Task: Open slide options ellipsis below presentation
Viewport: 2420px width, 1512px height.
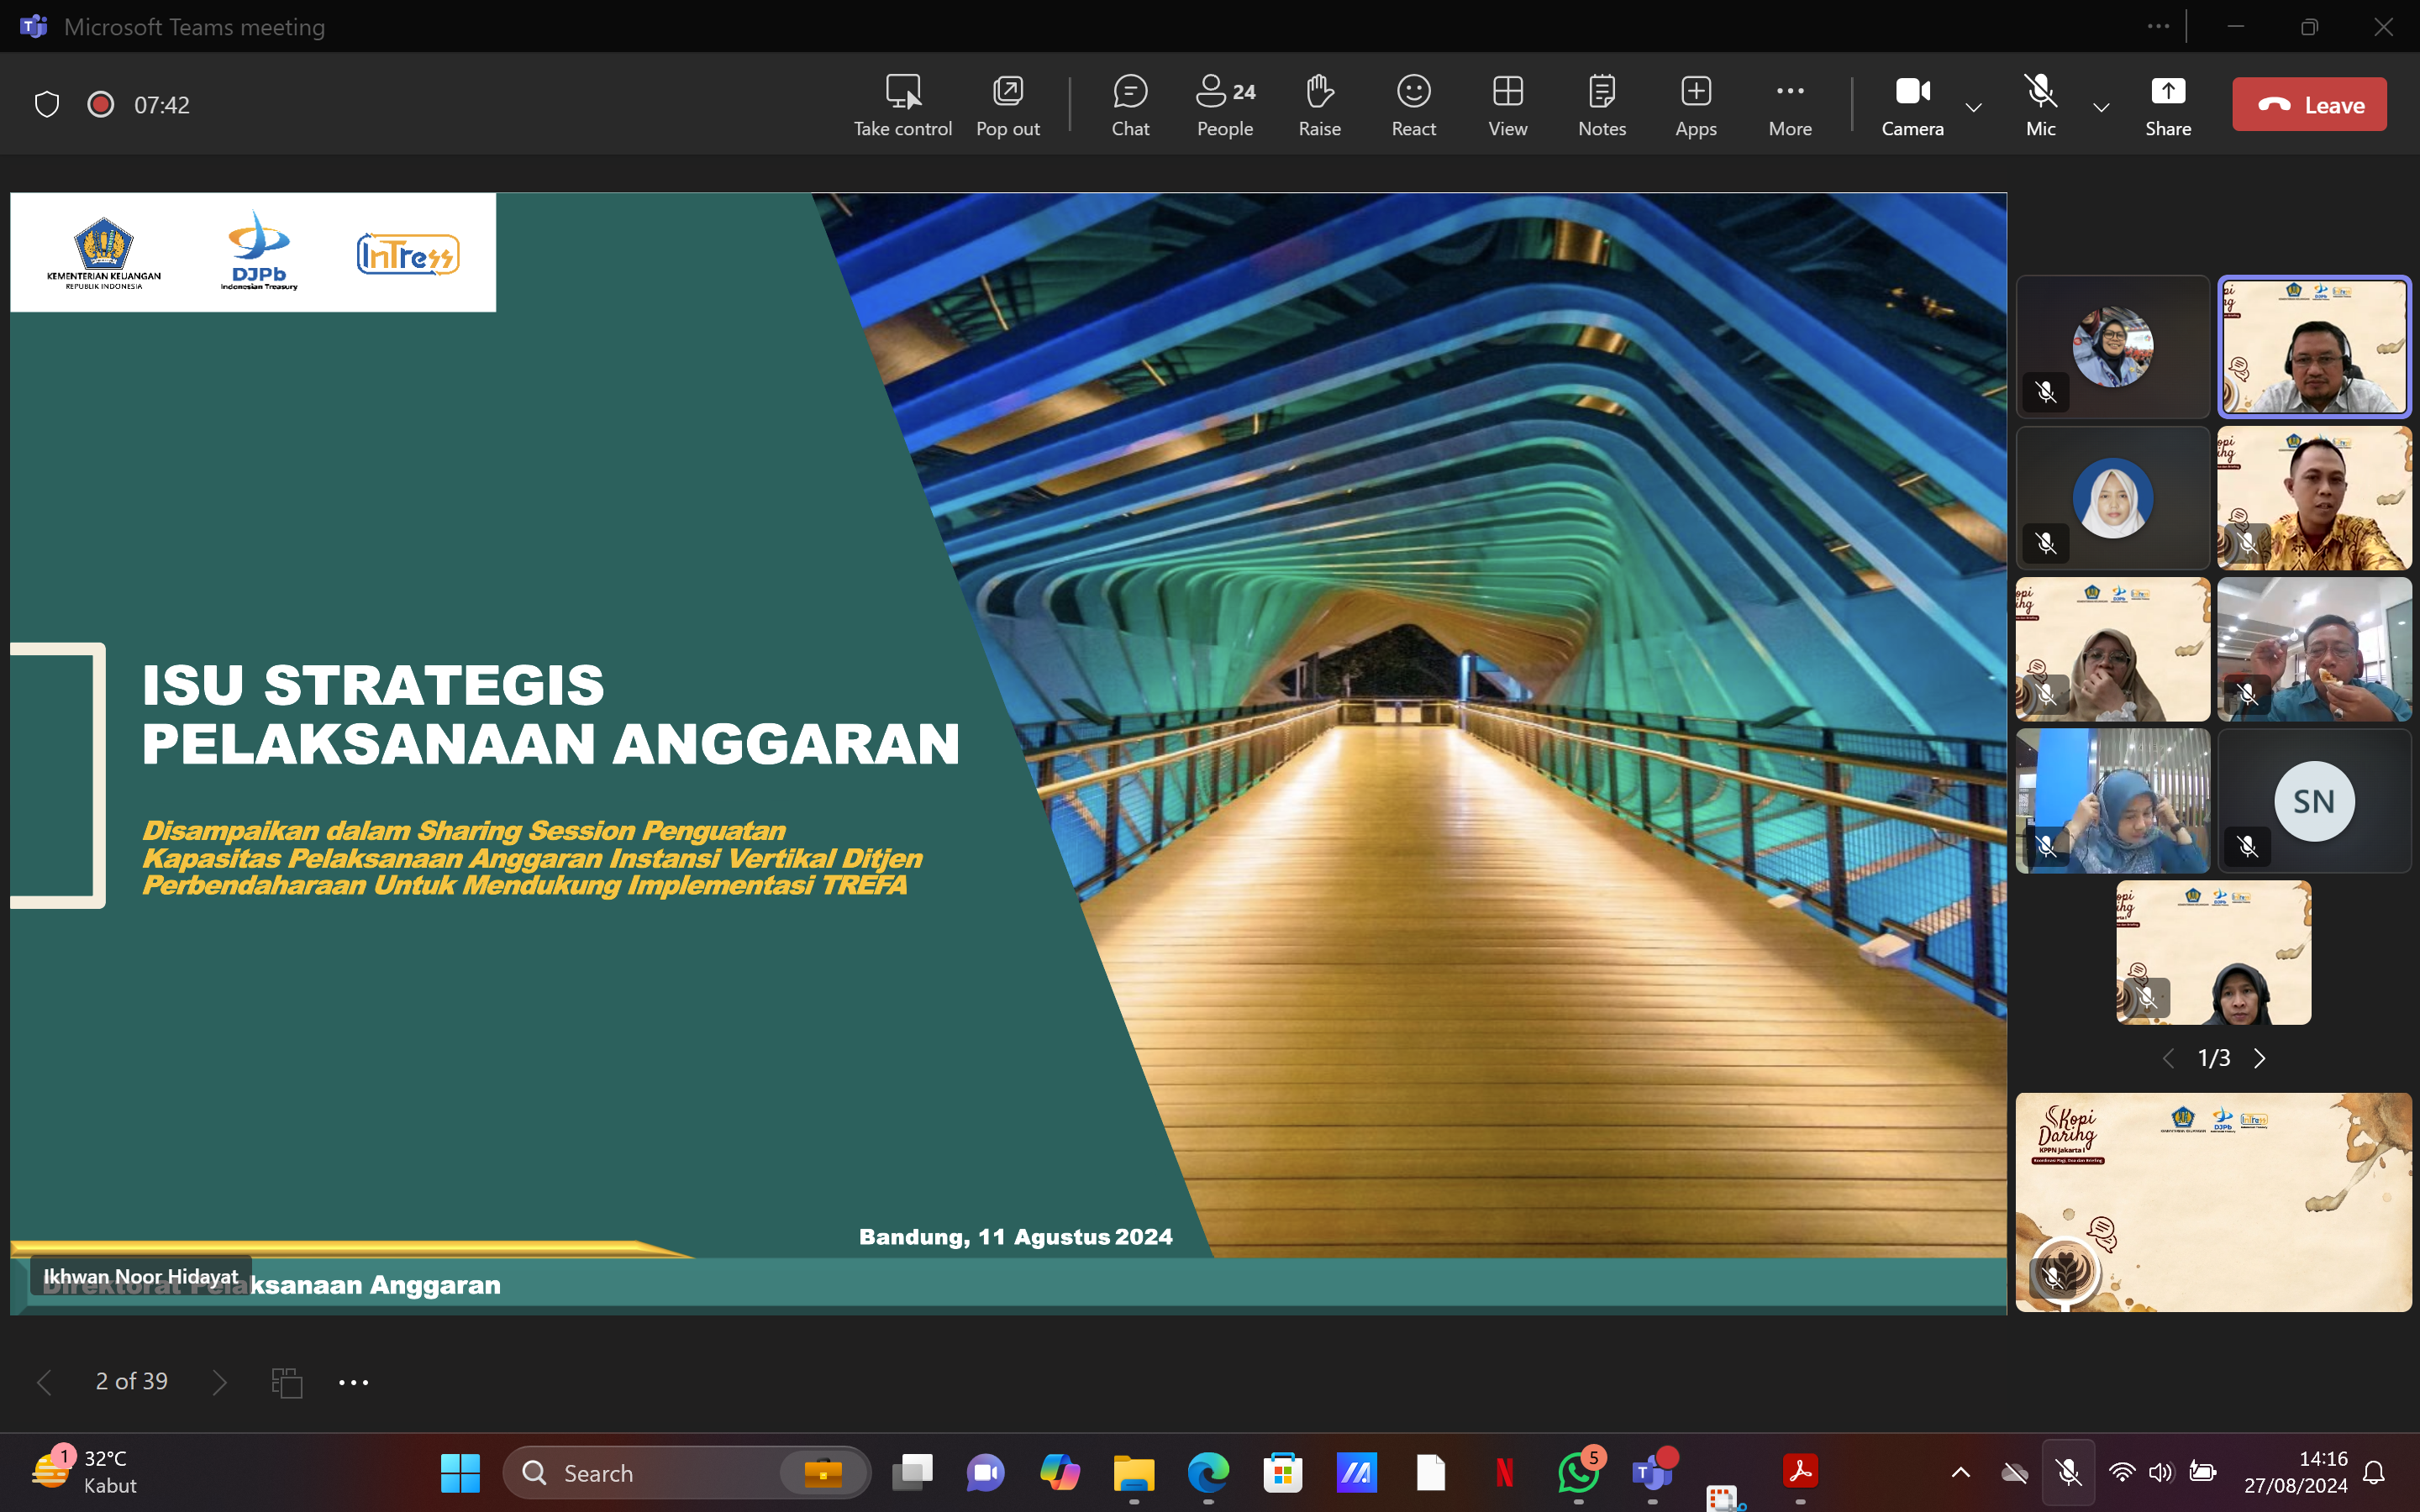Action: (353, 1382)
